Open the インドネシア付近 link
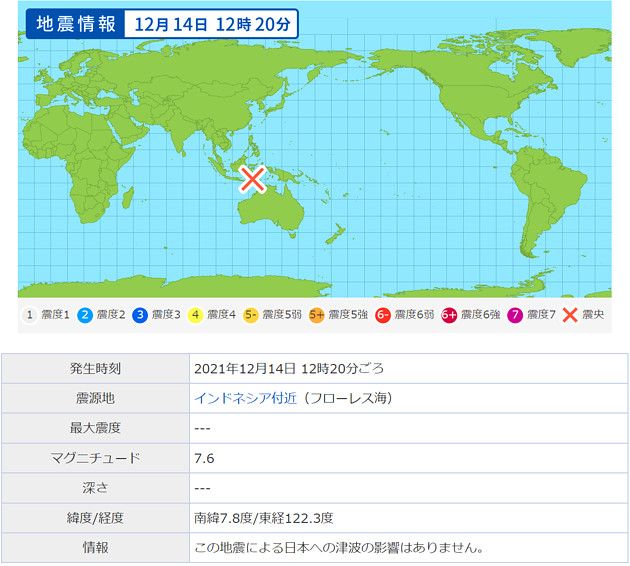Image resolution: width=630 pixels, height=566 pixels. pos(245,398)
